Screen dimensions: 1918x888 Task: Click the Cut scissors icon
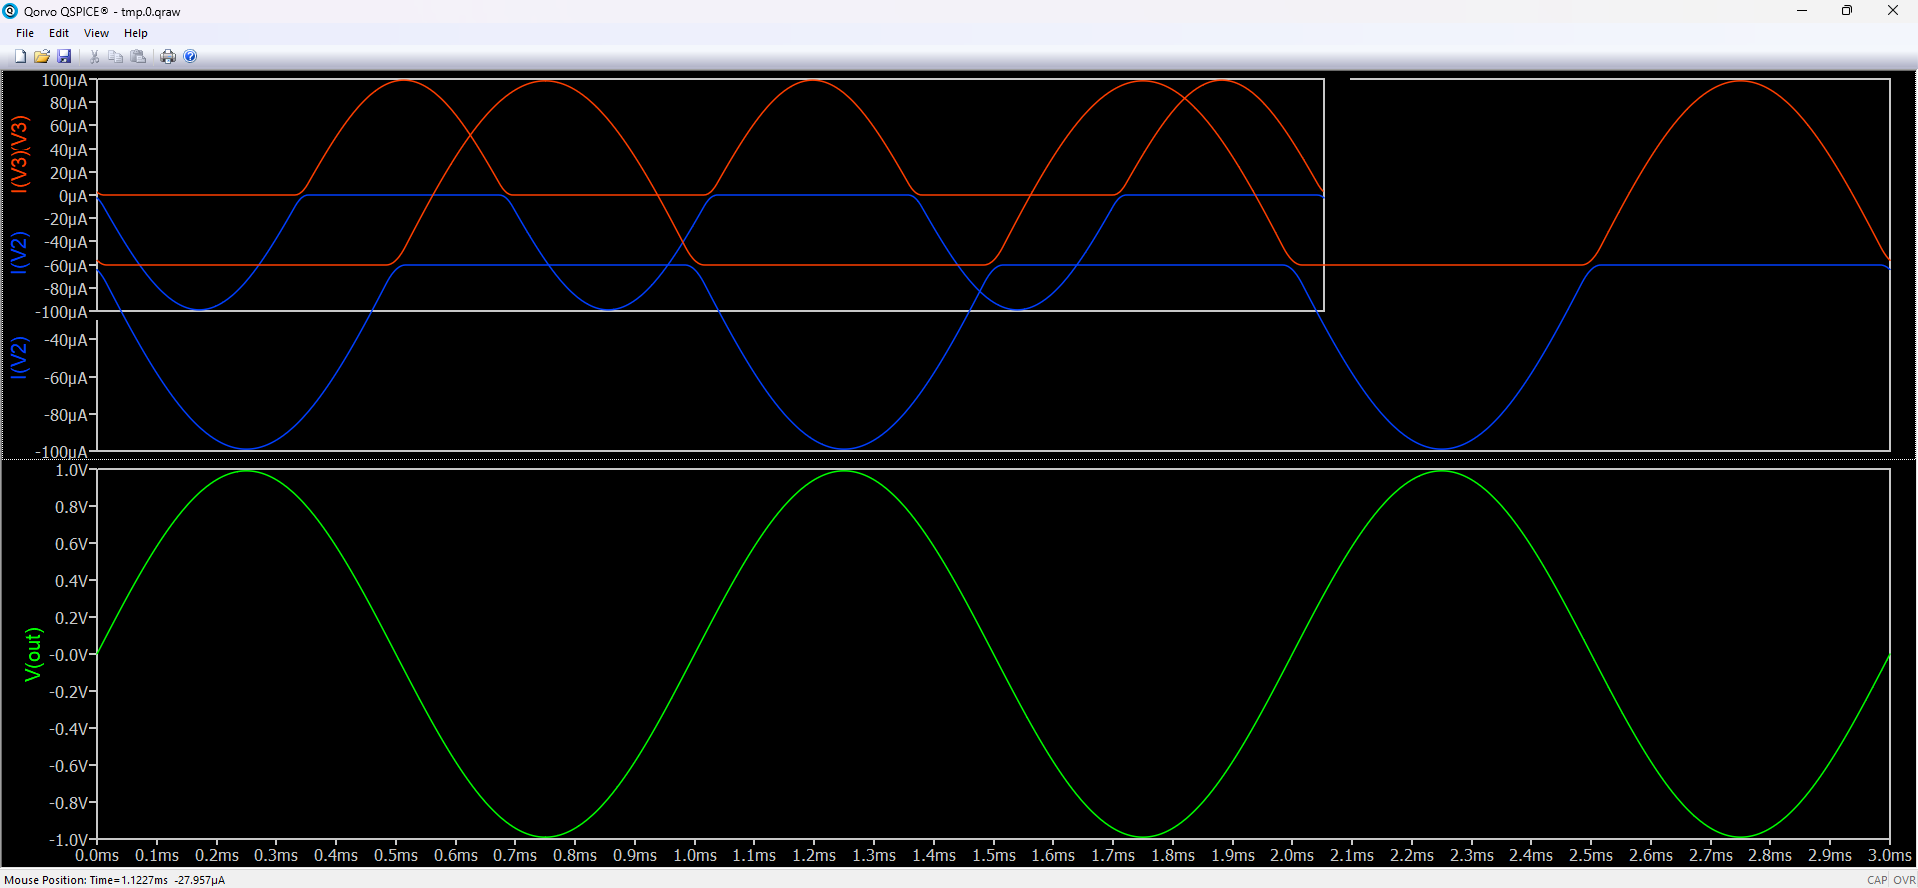[95, 57]
